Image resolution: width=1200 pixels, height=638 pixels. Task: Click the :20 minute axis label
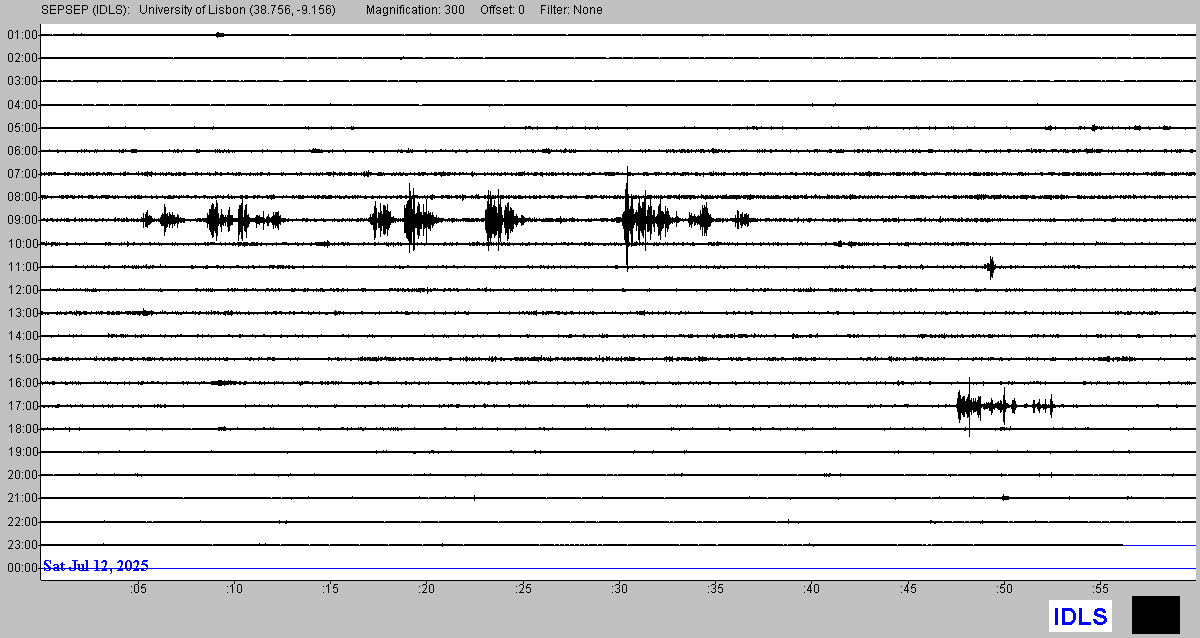pos(426,589)
